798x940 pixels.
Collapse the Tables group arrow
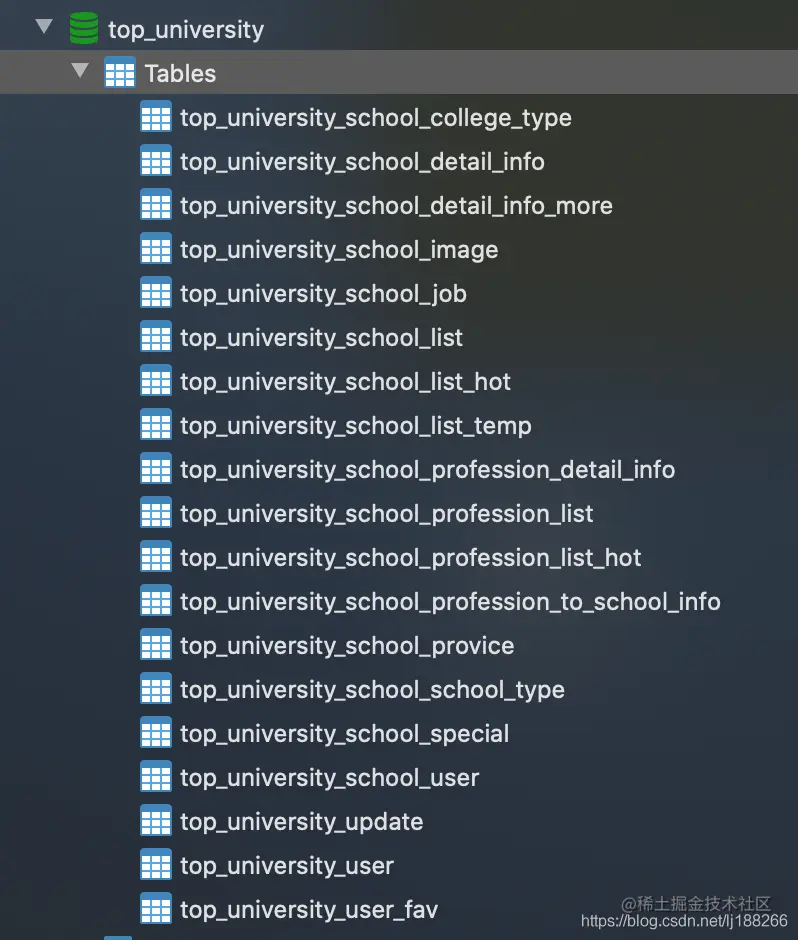coord(80,71)
